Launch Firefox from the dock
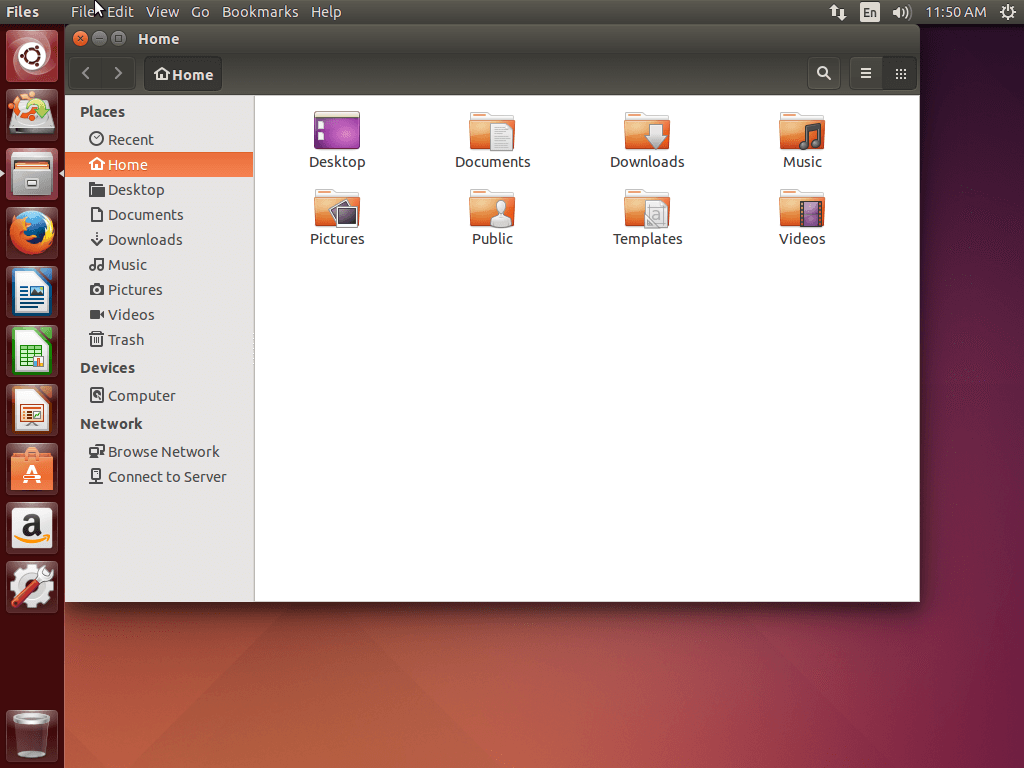1024x768 pixels. (x=32, y=232)
